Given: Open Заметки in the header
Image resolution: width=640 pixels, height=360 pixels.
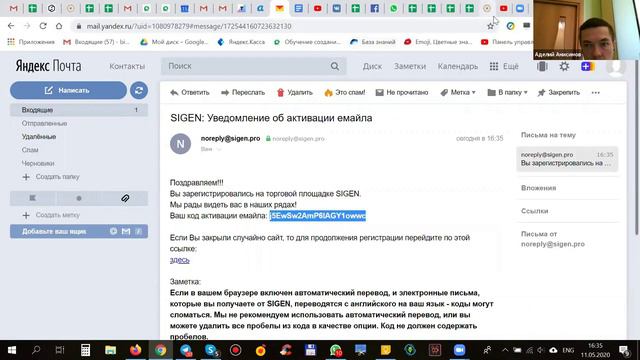Looking at the screenshot, I should click(x=410, y=66).
